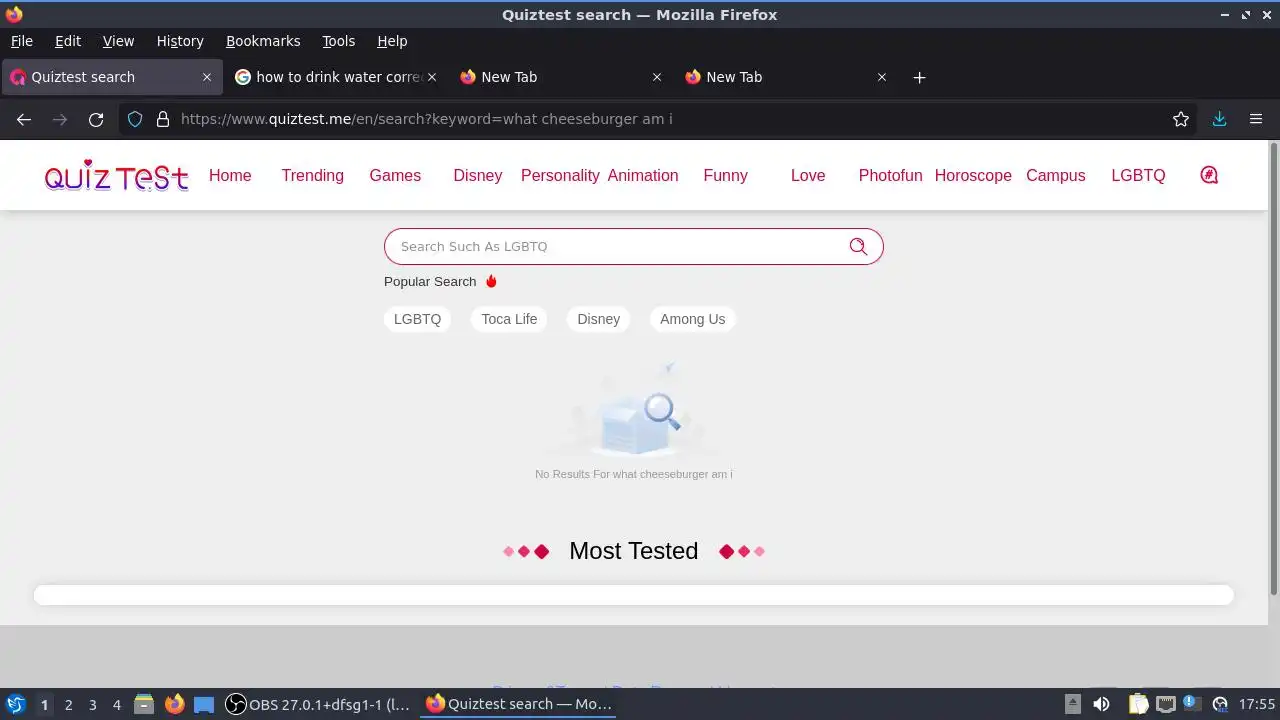This screenshot has width=1280, height=720.
Task: Click the tracking protection shield icon
Action: click(135, 119)
